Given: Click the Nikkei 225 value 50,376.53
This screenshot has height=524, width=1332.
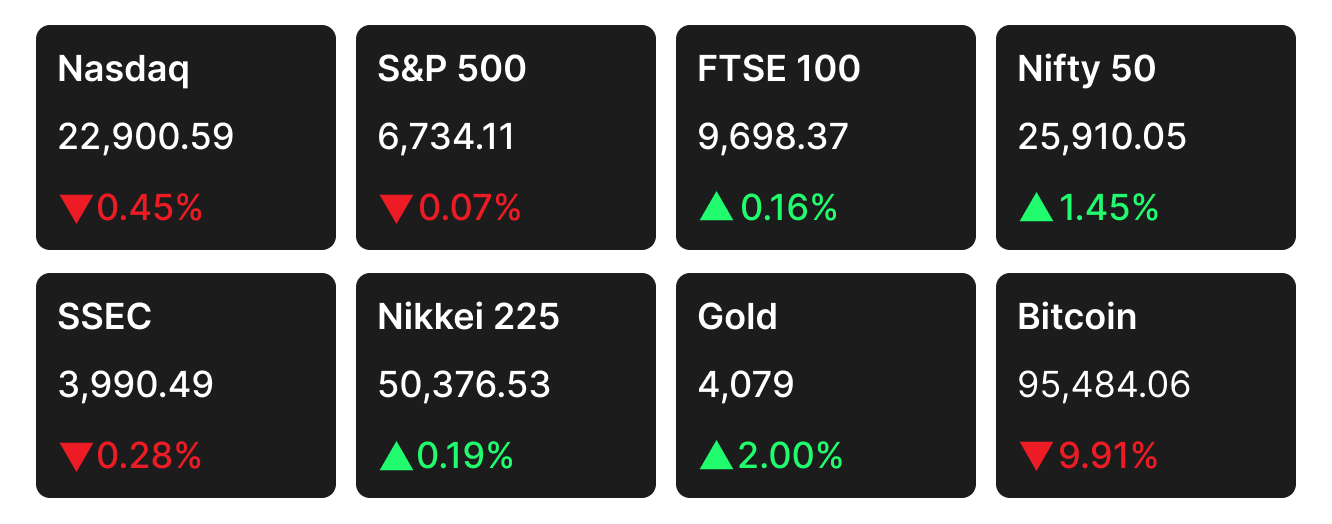Looking at the screenshot, I should coord(464,385).
